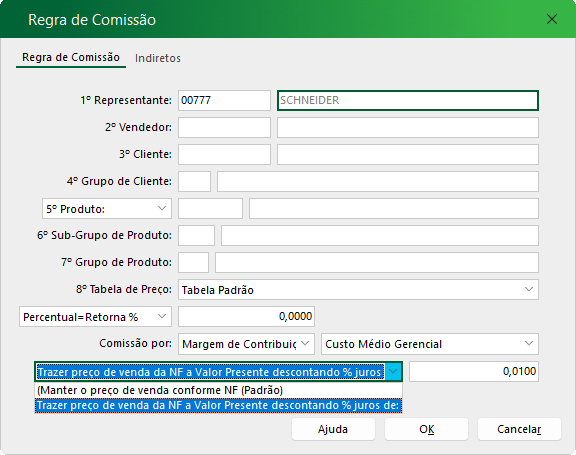Choose Manter o preço de venda conforme NF option
The width and height of the screenshot is (576, 455).
(218, 390)
